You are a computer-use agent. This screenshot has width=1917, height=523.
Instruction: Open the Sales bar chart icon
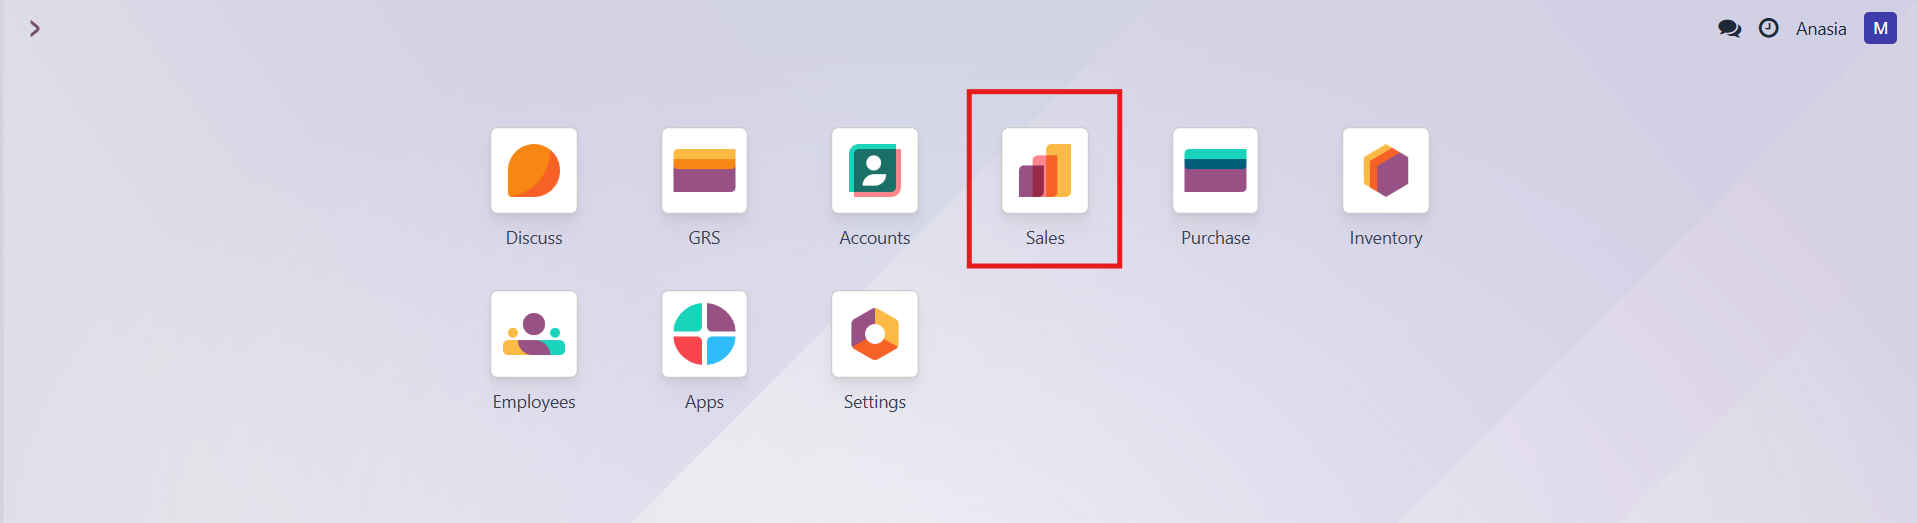point(1044,170)
